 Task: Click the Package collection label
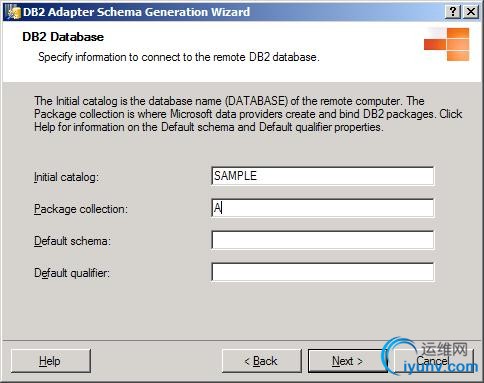point(81,209)
